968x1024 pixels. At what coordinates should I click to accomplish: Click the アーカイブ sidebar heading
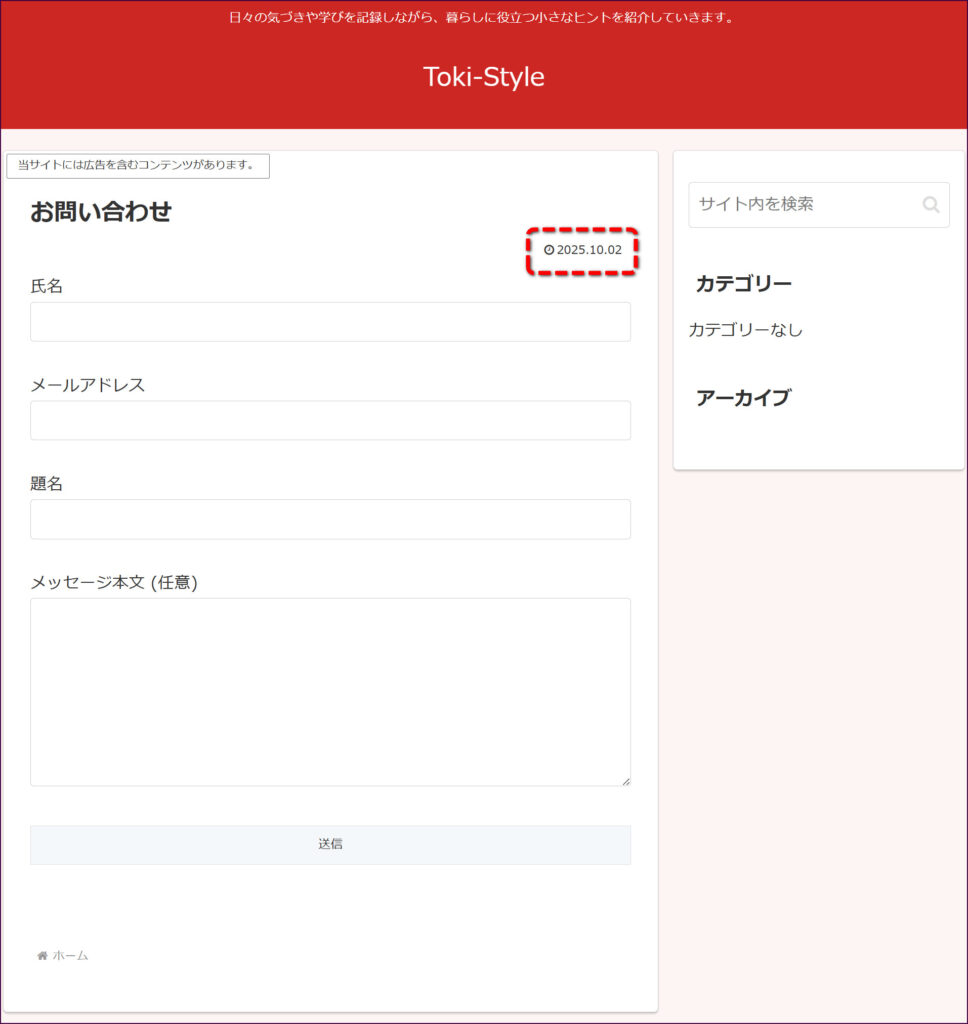742,398
